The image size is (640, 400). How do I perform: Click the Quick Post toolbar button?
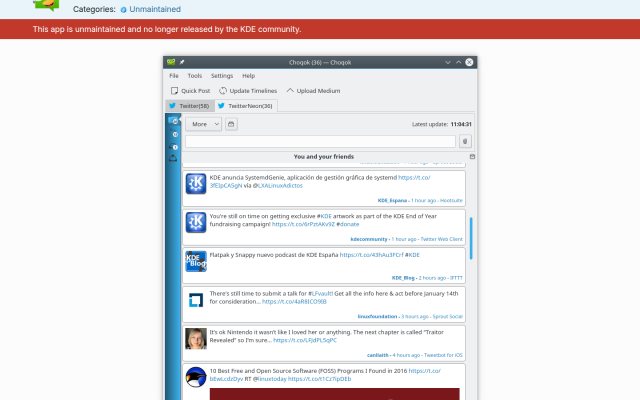(x=191, y=91)
